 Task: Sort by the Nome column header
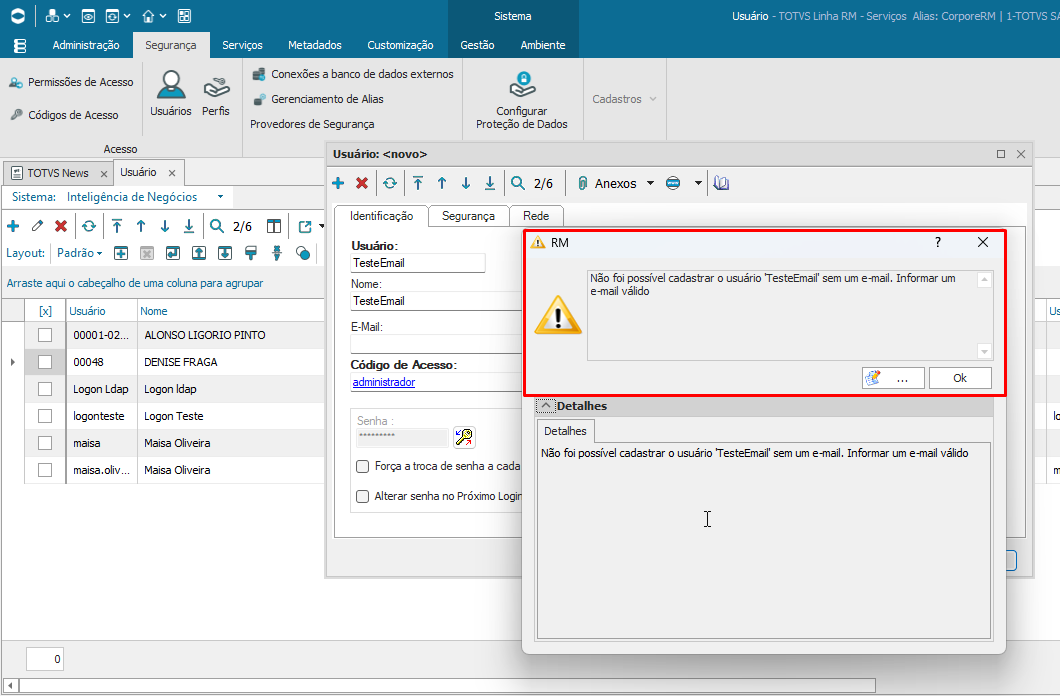tap(154, 311)
